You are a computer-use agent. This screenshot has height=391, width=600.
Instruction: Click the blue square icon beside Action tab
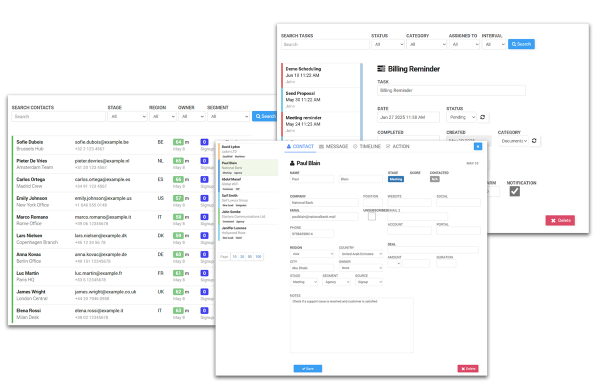478,147
